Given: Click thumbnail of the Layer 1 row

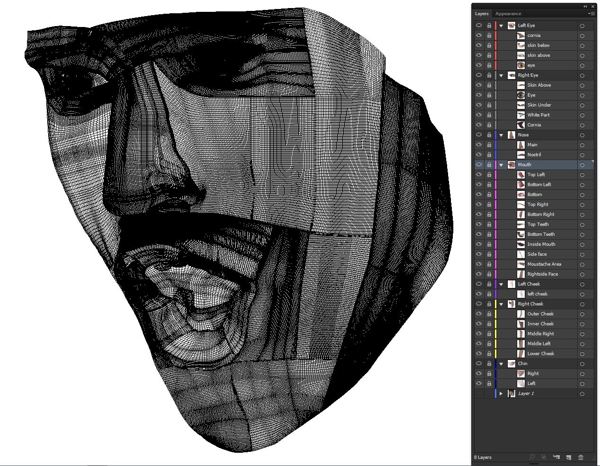Looking at the screenshot, I should click(x=512, y=394).
